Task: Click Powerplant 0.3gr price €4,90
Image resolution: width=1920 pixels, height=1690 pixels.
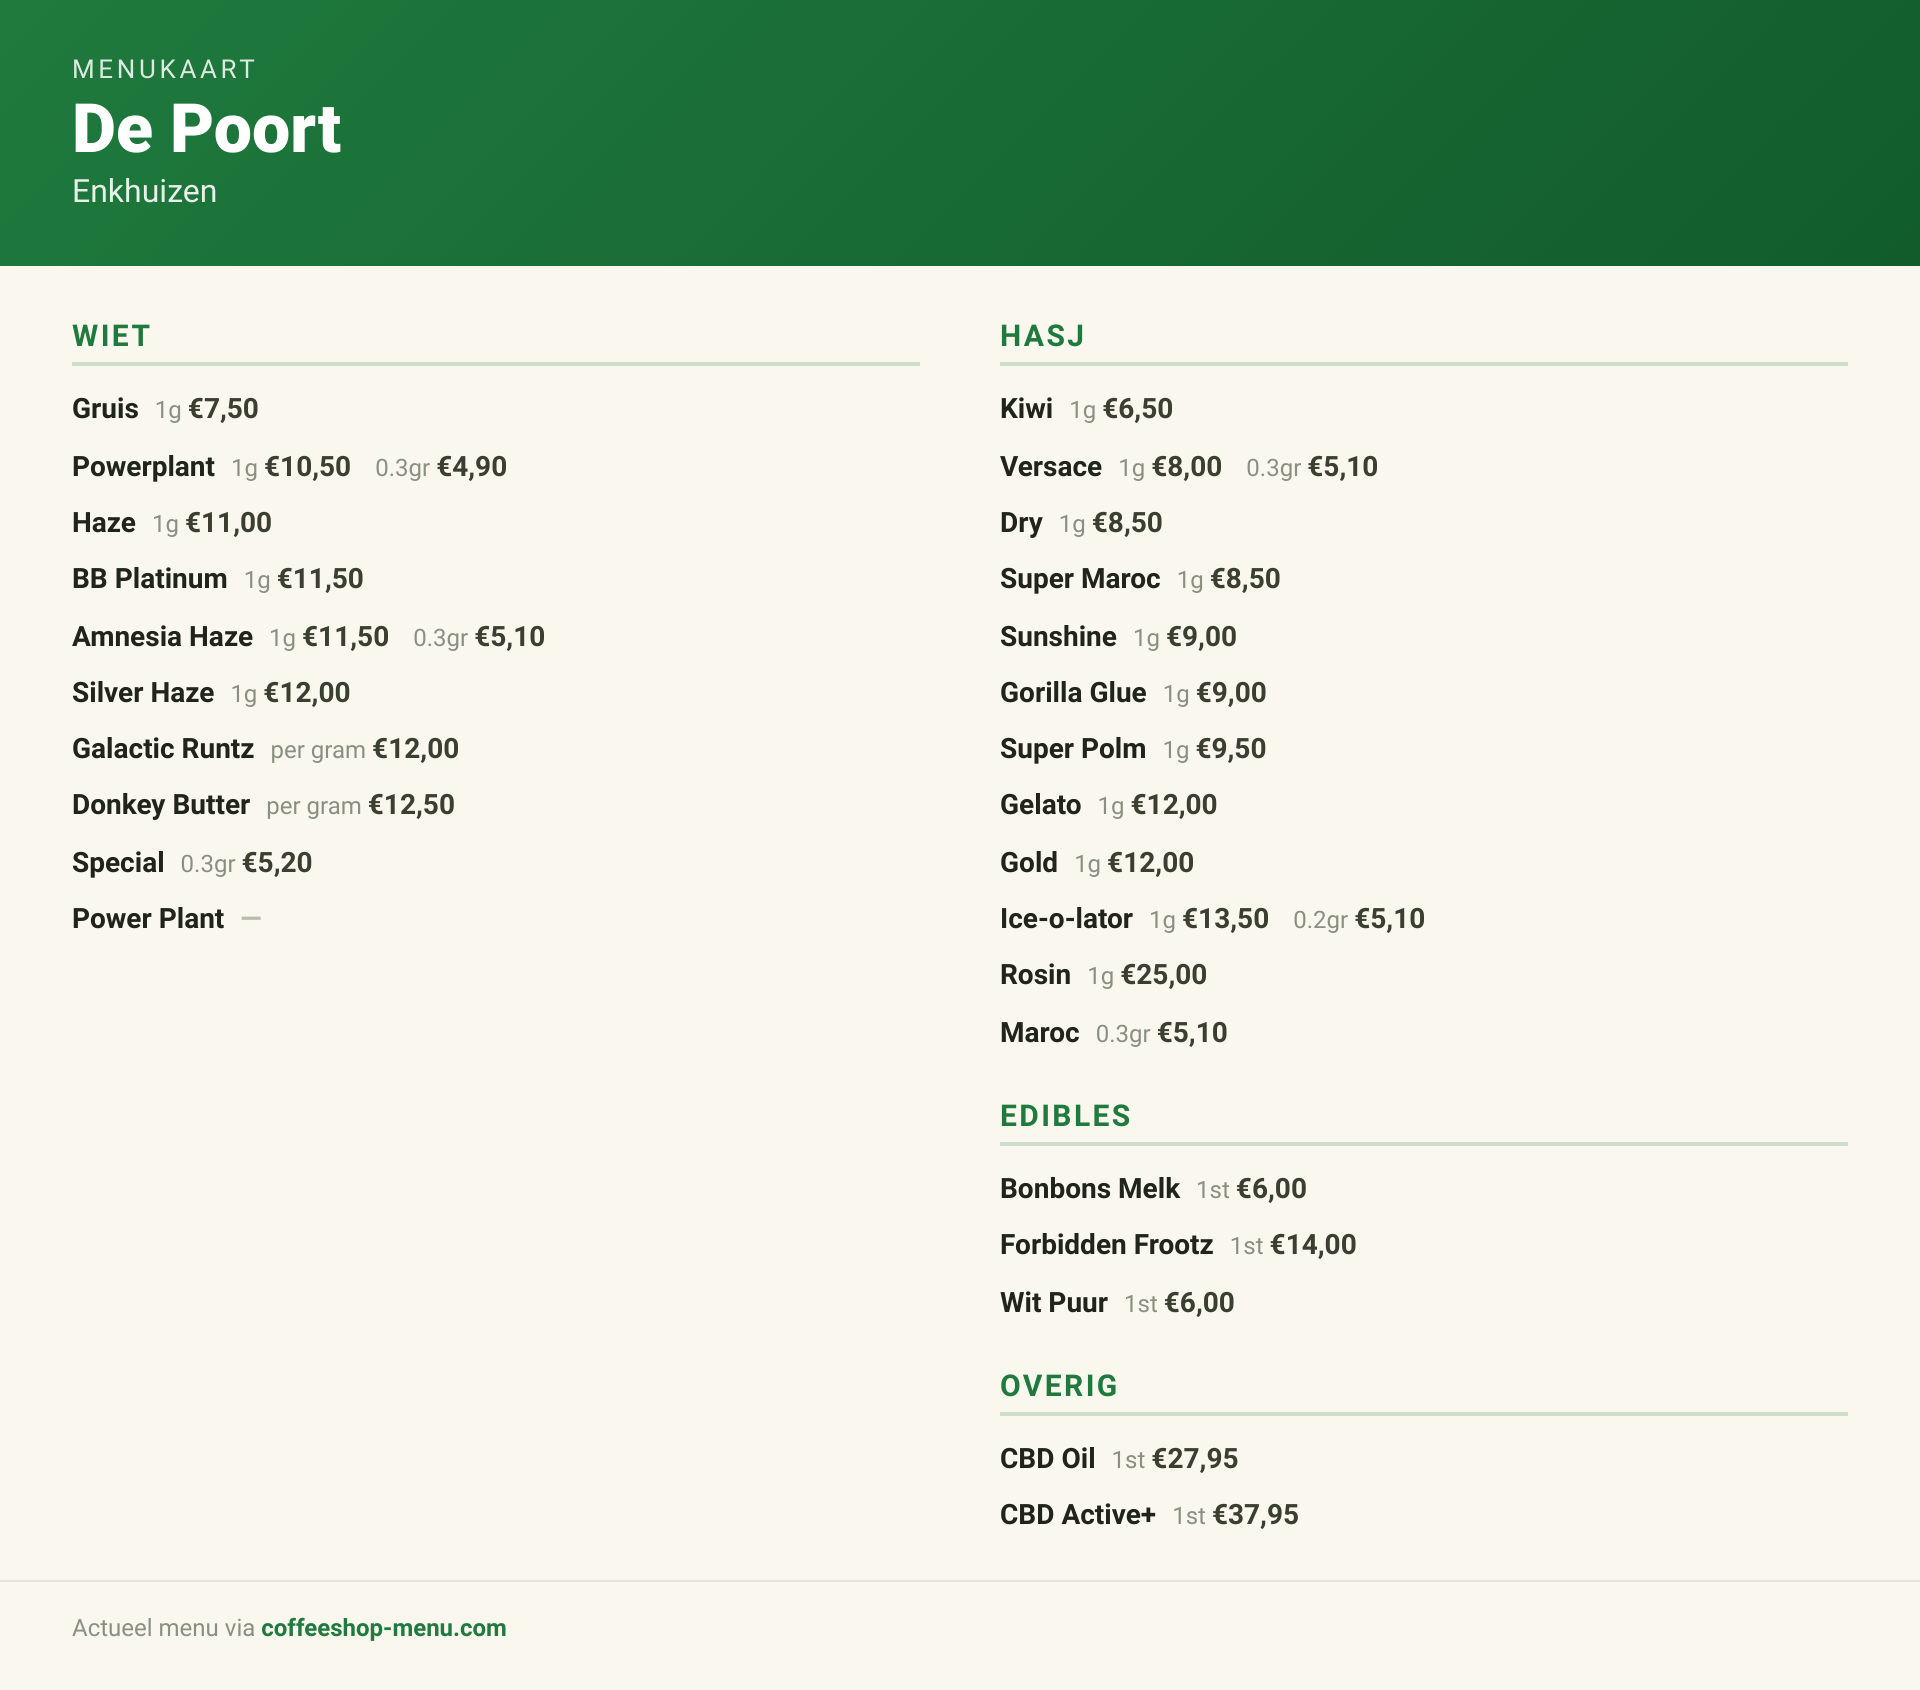Action: click(472, 467)
